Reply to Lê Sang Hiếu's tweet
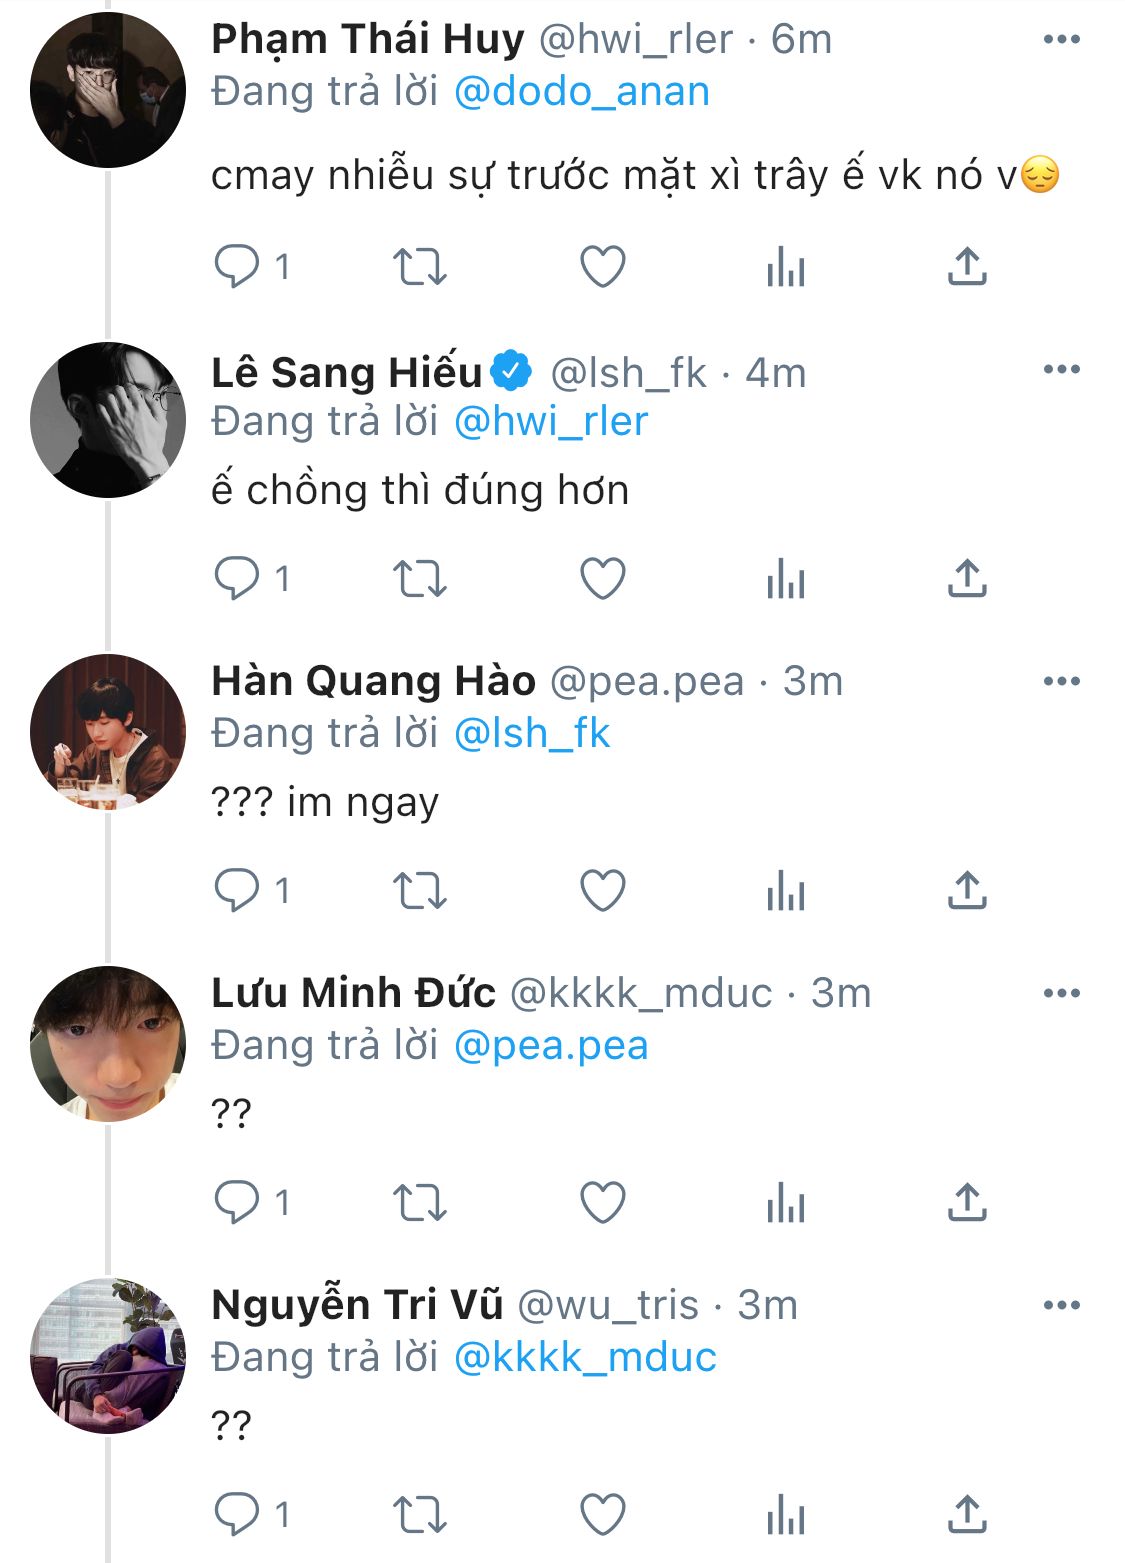 tap(237, 579)
